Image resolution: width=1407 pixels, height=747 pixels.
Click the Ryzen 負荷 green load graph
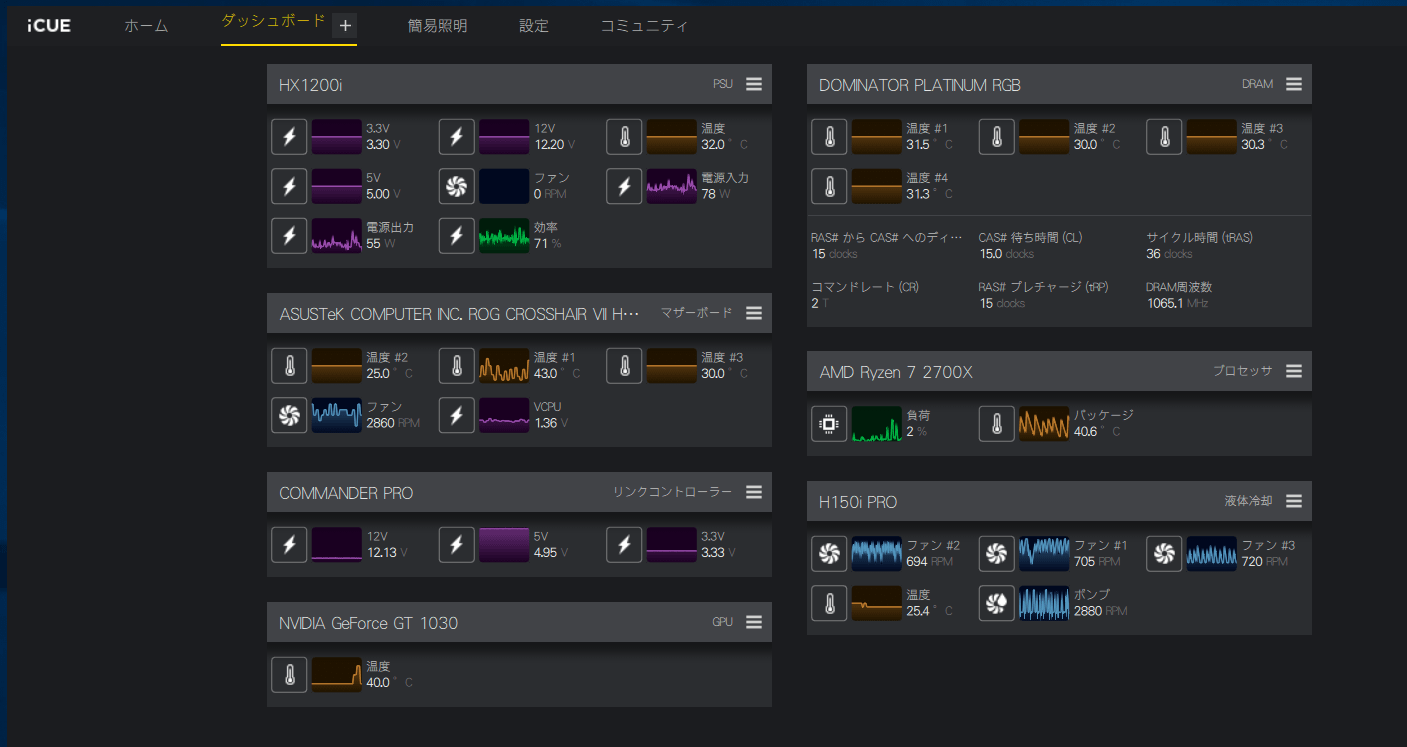(877, 424)
